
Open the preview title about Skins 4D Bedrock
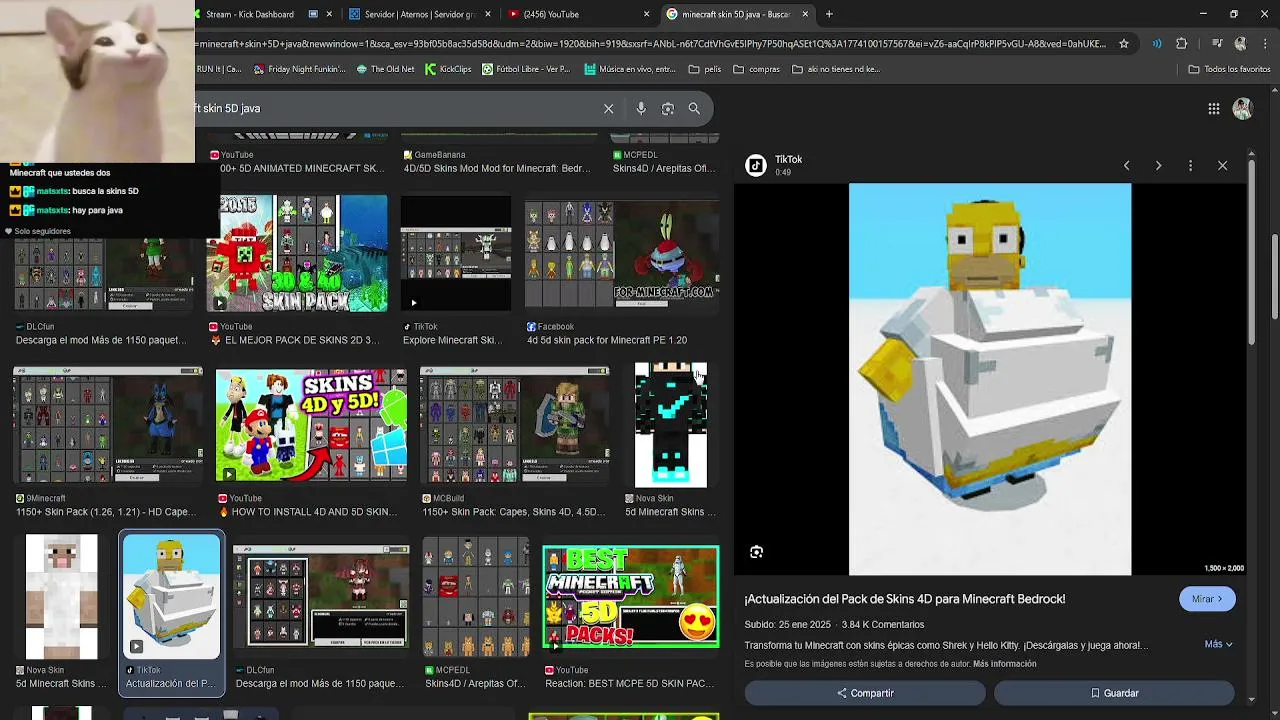tap(905, 599)
